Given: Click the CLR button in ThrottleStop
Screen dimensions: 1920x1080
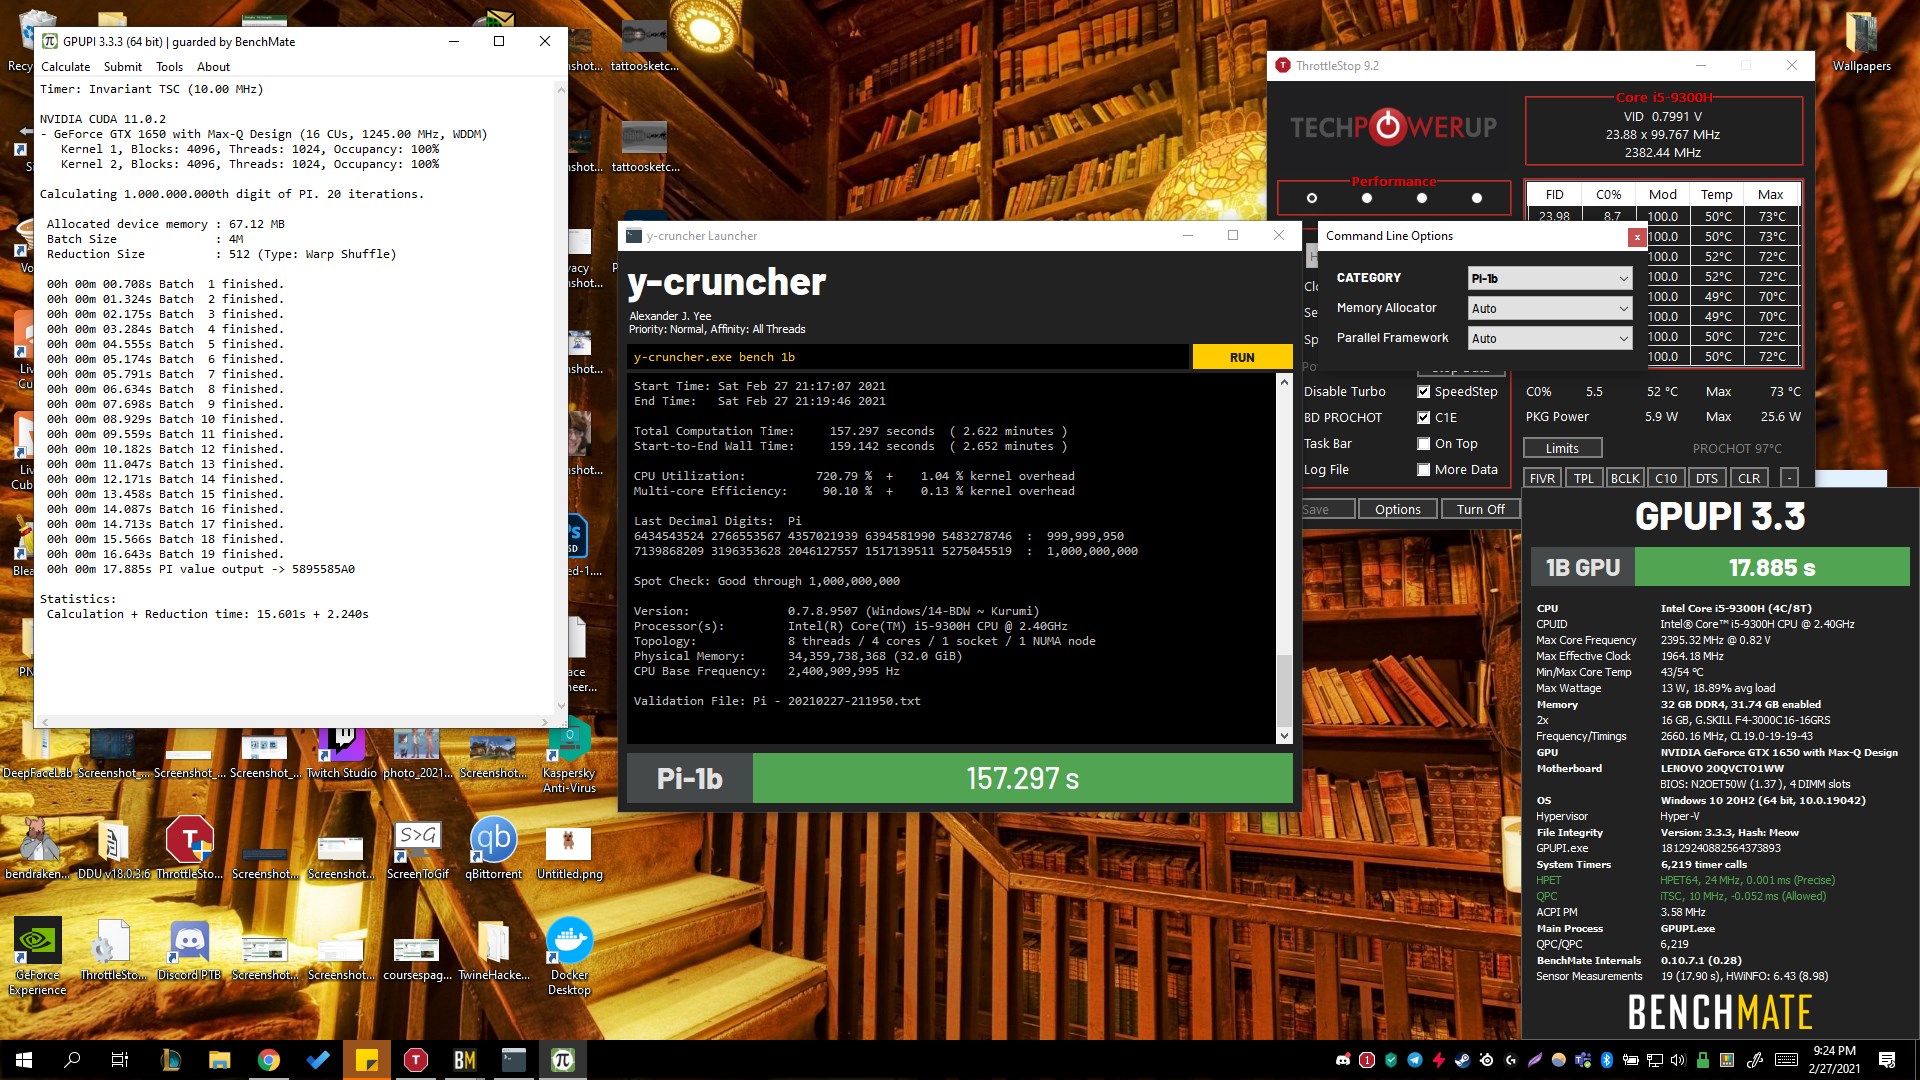Looking at the screenshot, I should click(x=1749, y=478).
